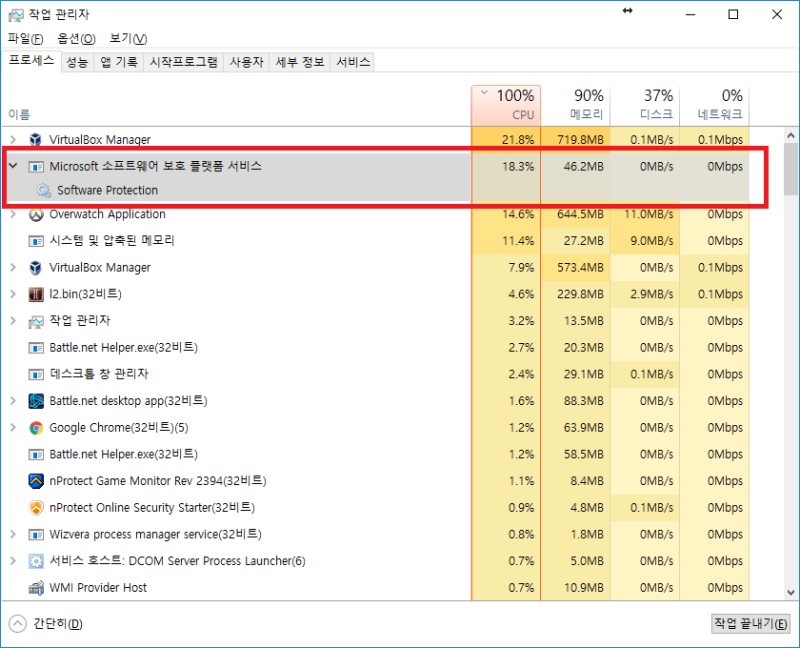Click the 간단히 collapse arrow icon
This screenshot has width=800, height=648.
(17, 624)
